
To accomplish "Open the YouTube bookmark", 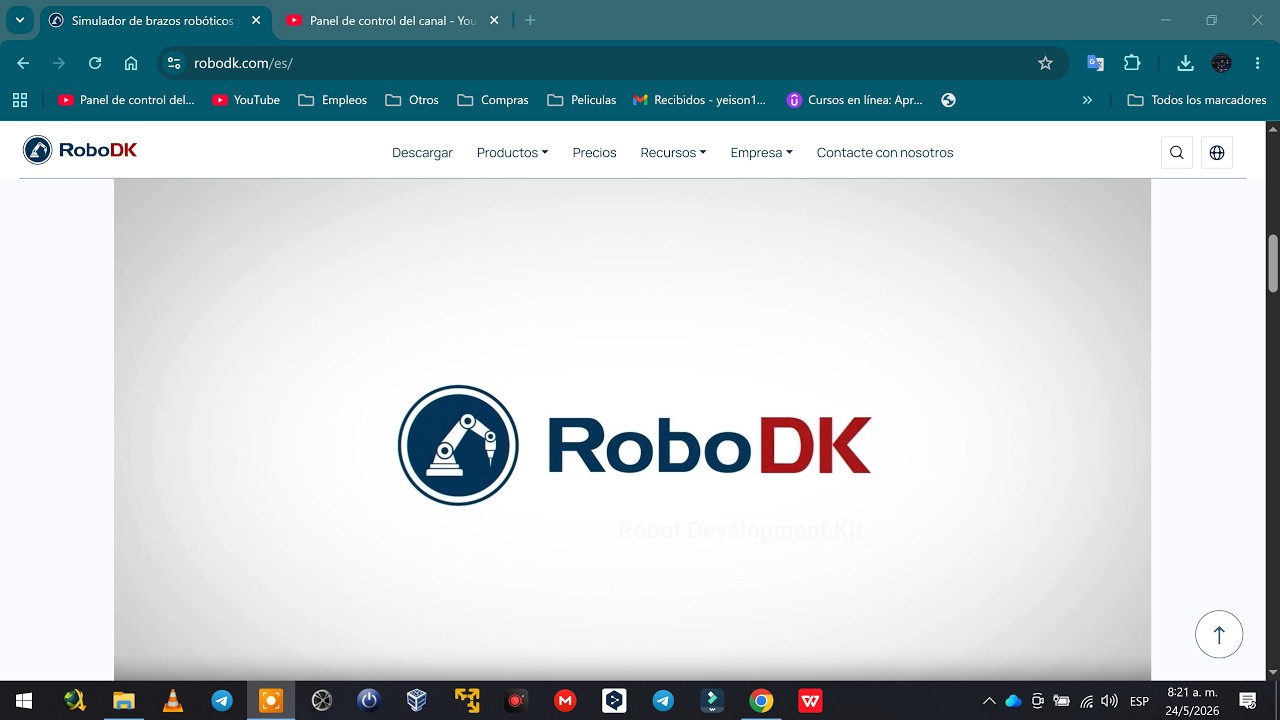I will pyautogui.click(x=246, y=100).
